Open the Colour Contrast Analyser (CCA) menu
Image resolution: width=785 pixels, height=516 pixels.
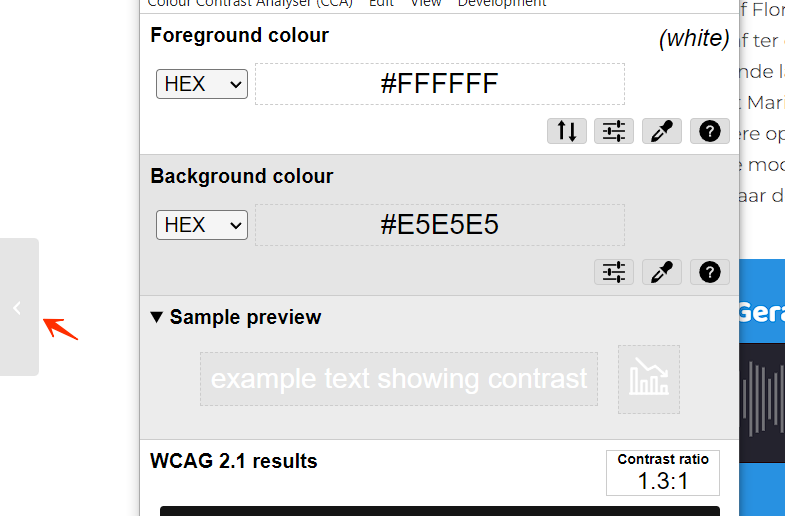[x=250, y=4]
